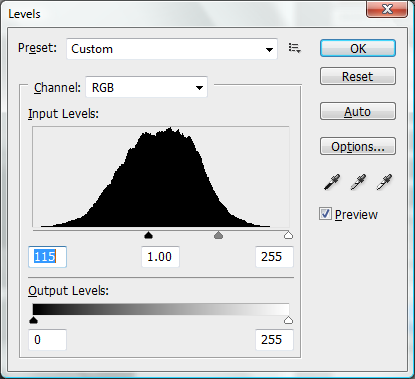Viewport: 415px width, 379px height.
Task: Select the black point eyedropper
Action: (332, 182)
